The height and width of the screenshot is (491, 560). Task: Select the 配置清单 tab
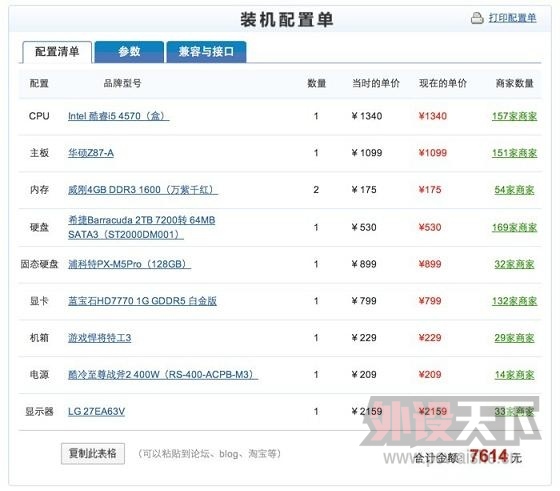(x=57, y=52)
